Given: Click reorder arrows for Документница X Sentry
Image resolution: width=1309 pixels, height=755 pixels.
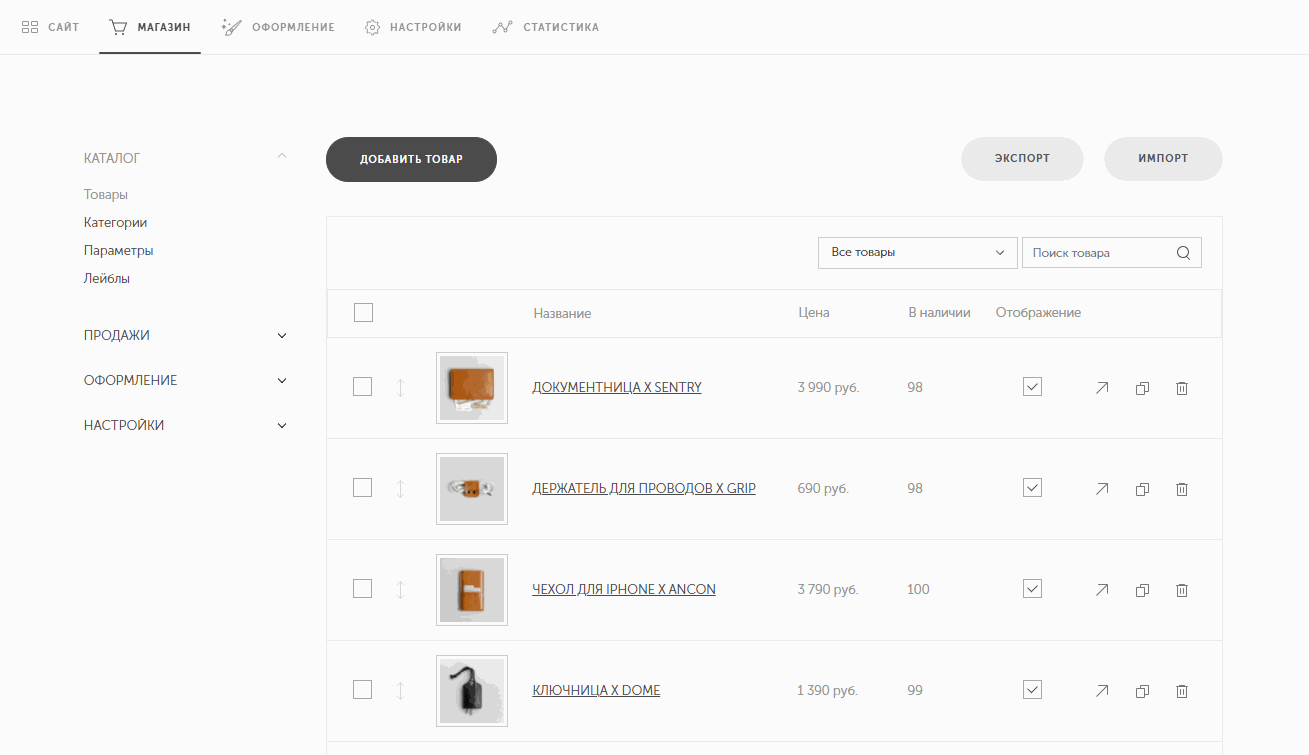Looking at the screenshot, I should 400,388.
